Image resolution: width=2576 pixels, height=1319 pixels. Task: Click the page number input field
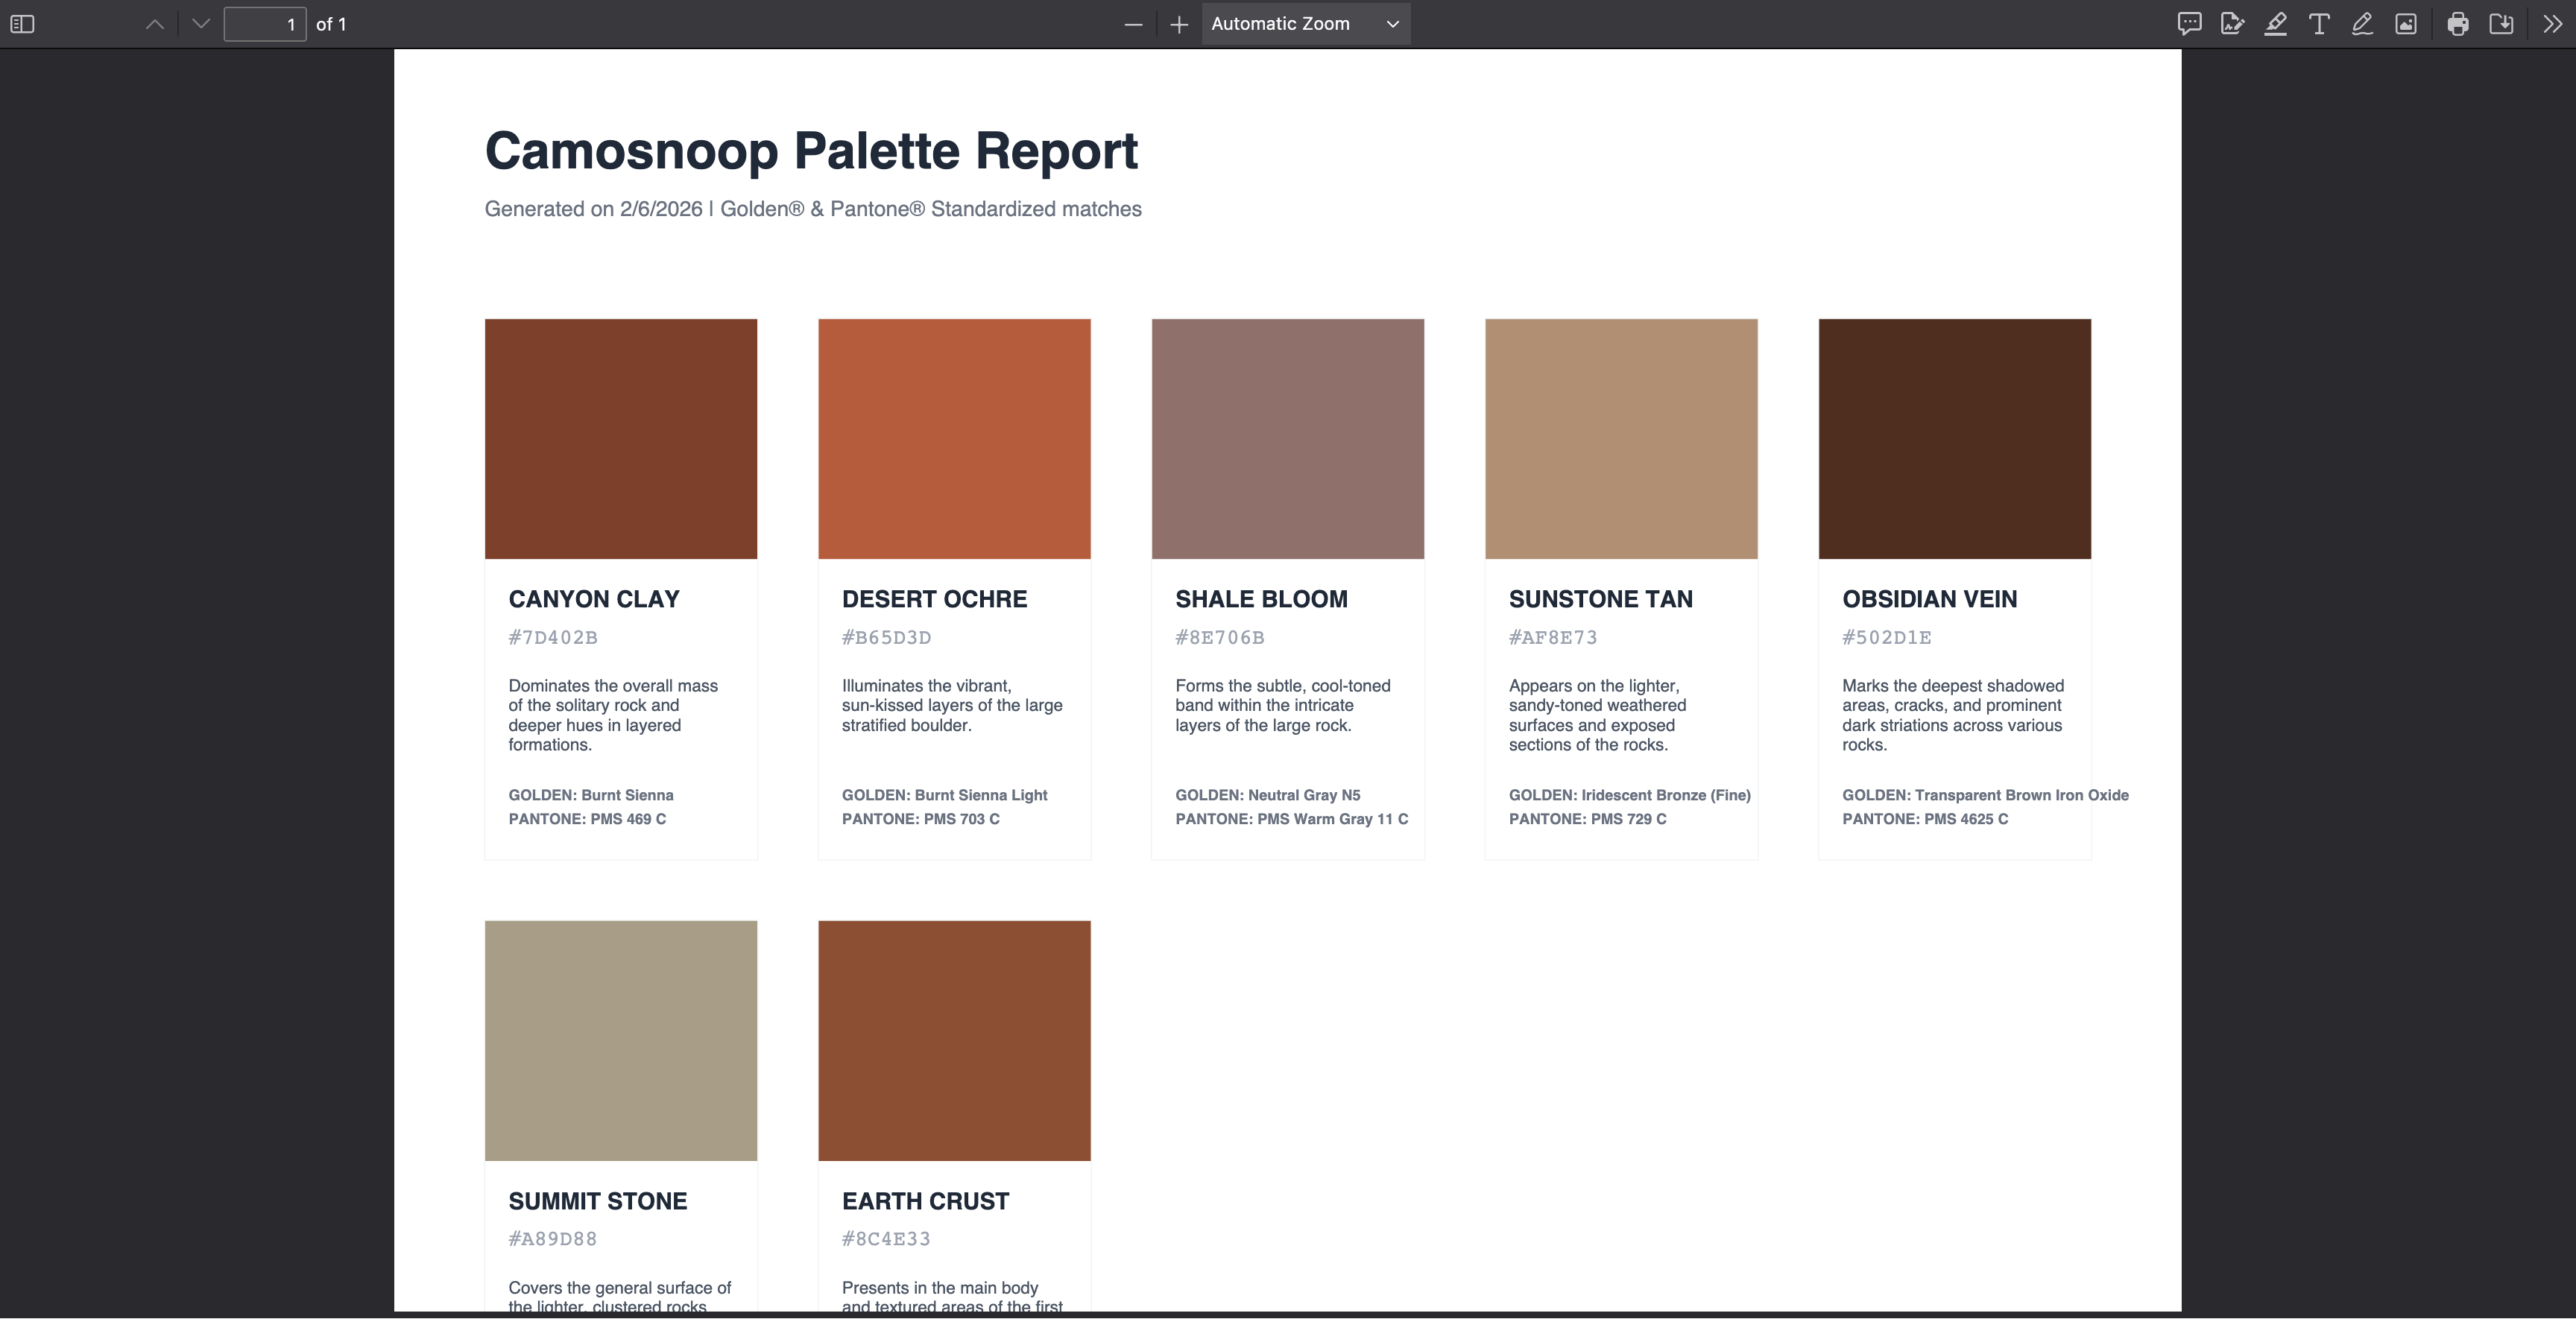265,24
